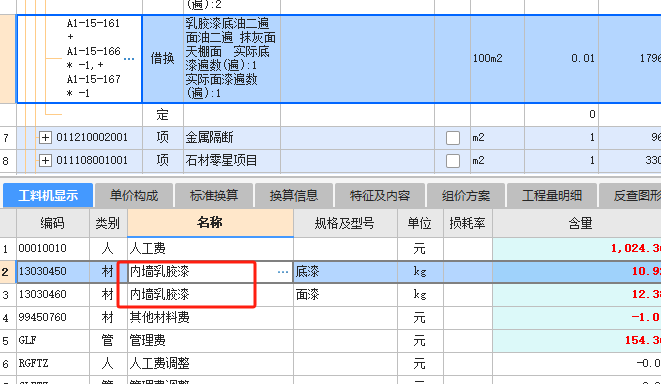Viewport: 661px width, 384px height.
Task: Switch to the 工料机显示 tab
Action: (48, 195)
